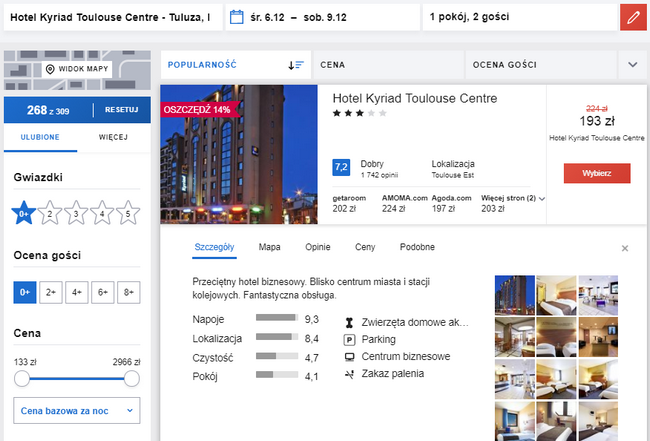Click the red pencil edit search icon
This screenshot has height=441, width=650.
[633, 17]
